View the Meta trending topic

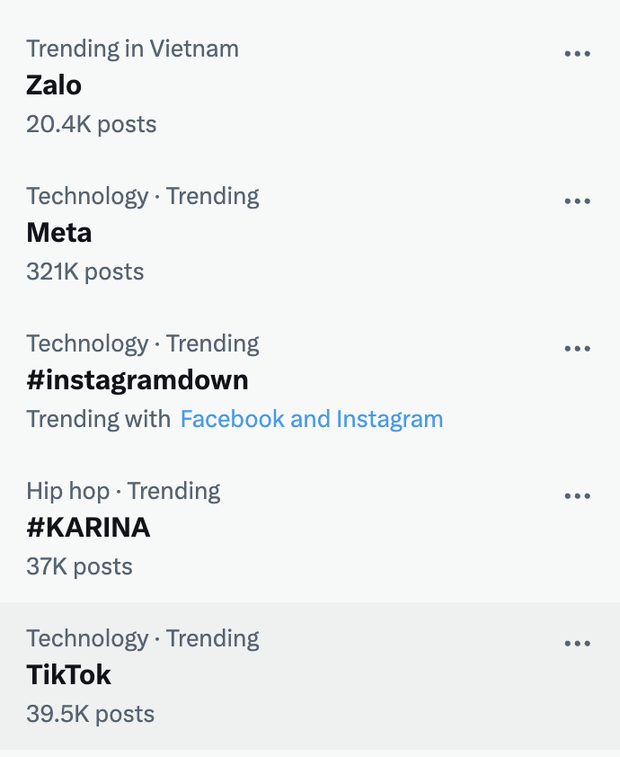click(59, 233)
